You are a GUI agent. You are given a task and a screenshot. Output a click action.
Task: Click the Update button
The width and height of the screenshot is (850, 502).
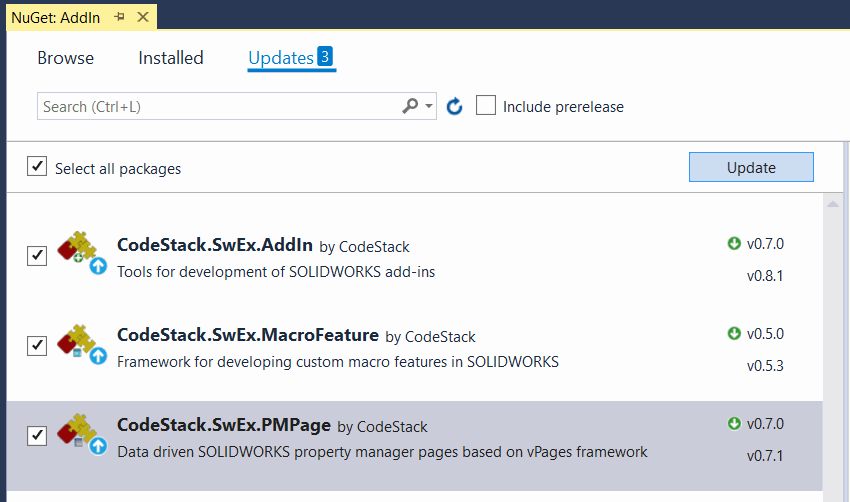751,167
